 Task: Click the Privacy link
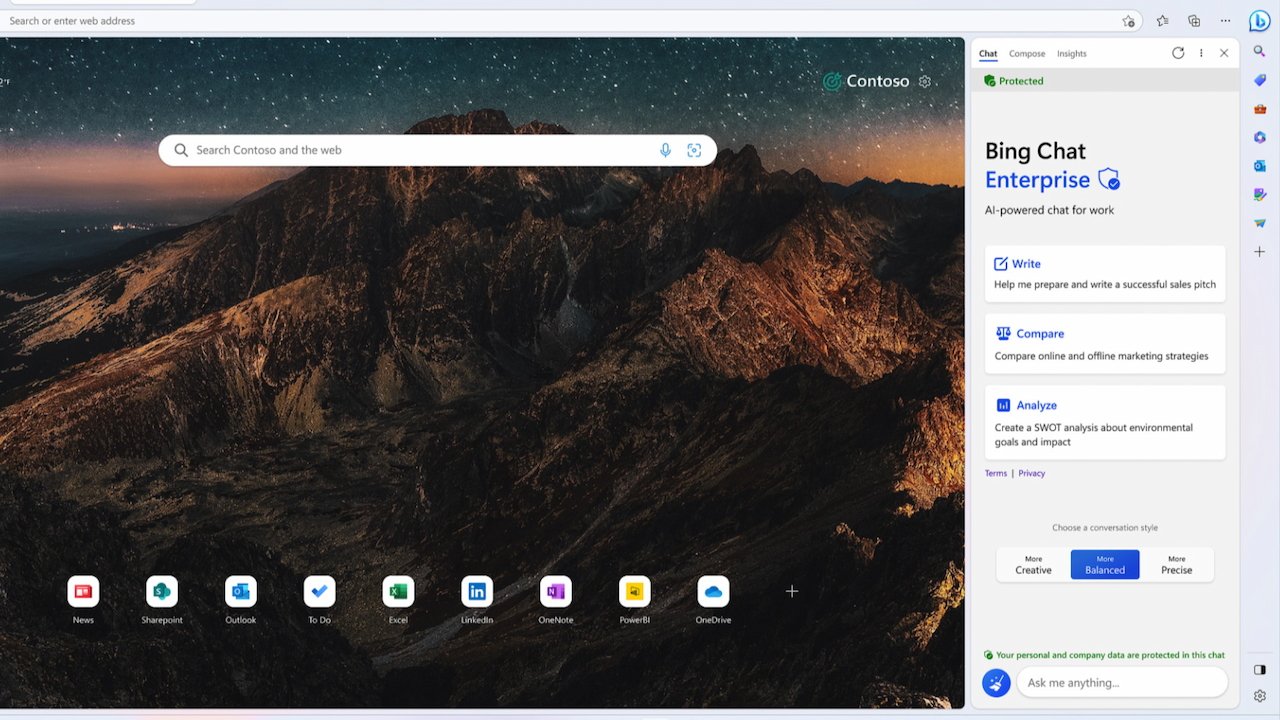[x=1031, y=473]
